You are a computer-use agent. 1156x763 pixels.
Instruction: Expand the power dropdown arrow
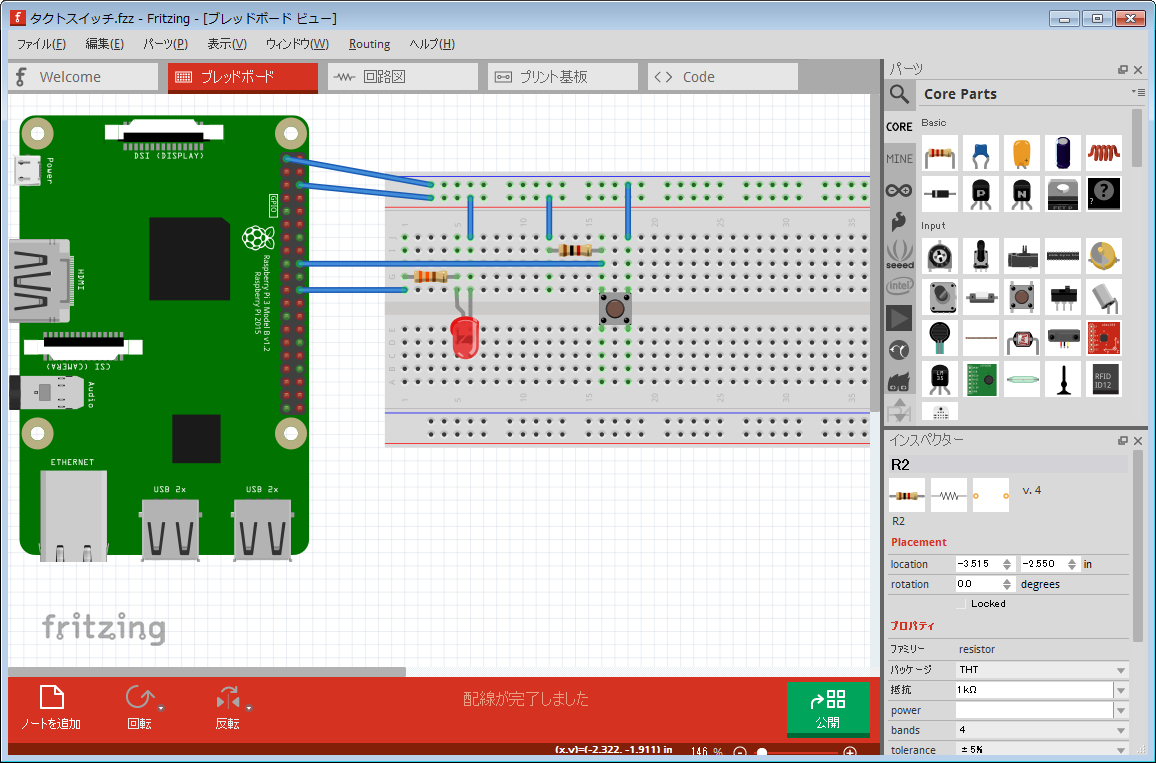coord(1121,711)
